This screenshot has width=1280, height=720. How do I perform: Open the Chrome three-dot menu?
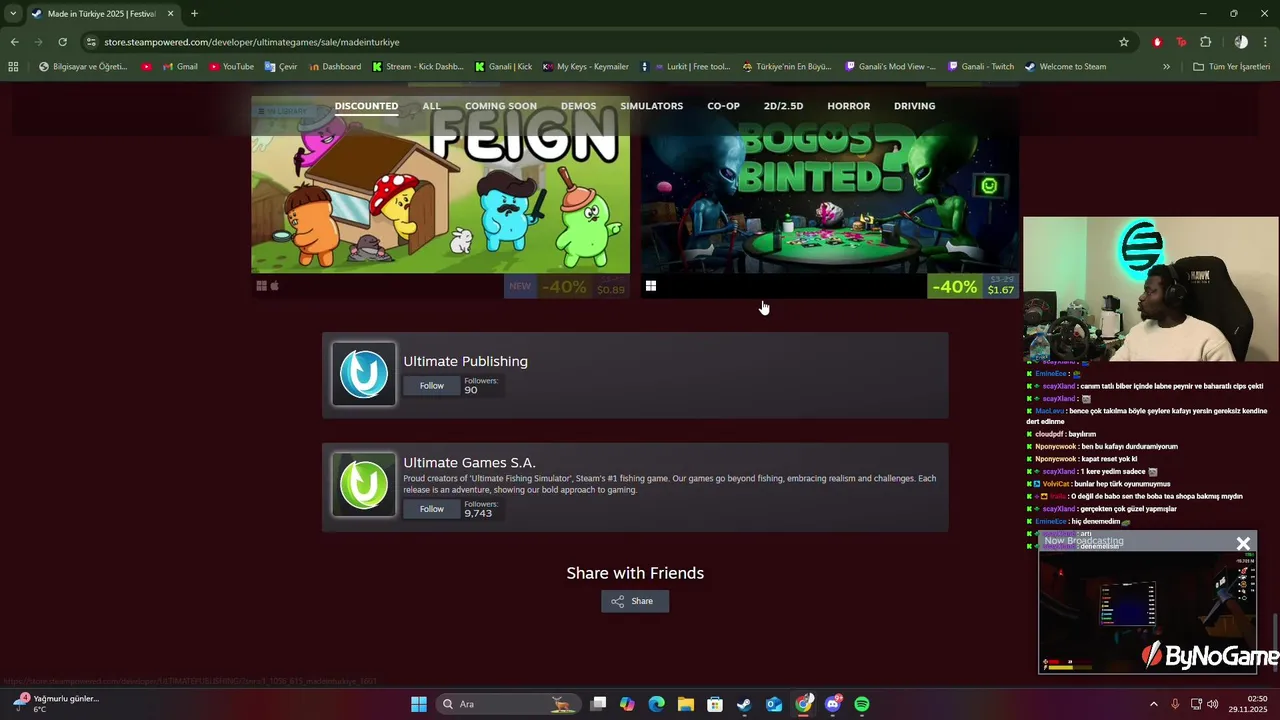pos(1266,42)
